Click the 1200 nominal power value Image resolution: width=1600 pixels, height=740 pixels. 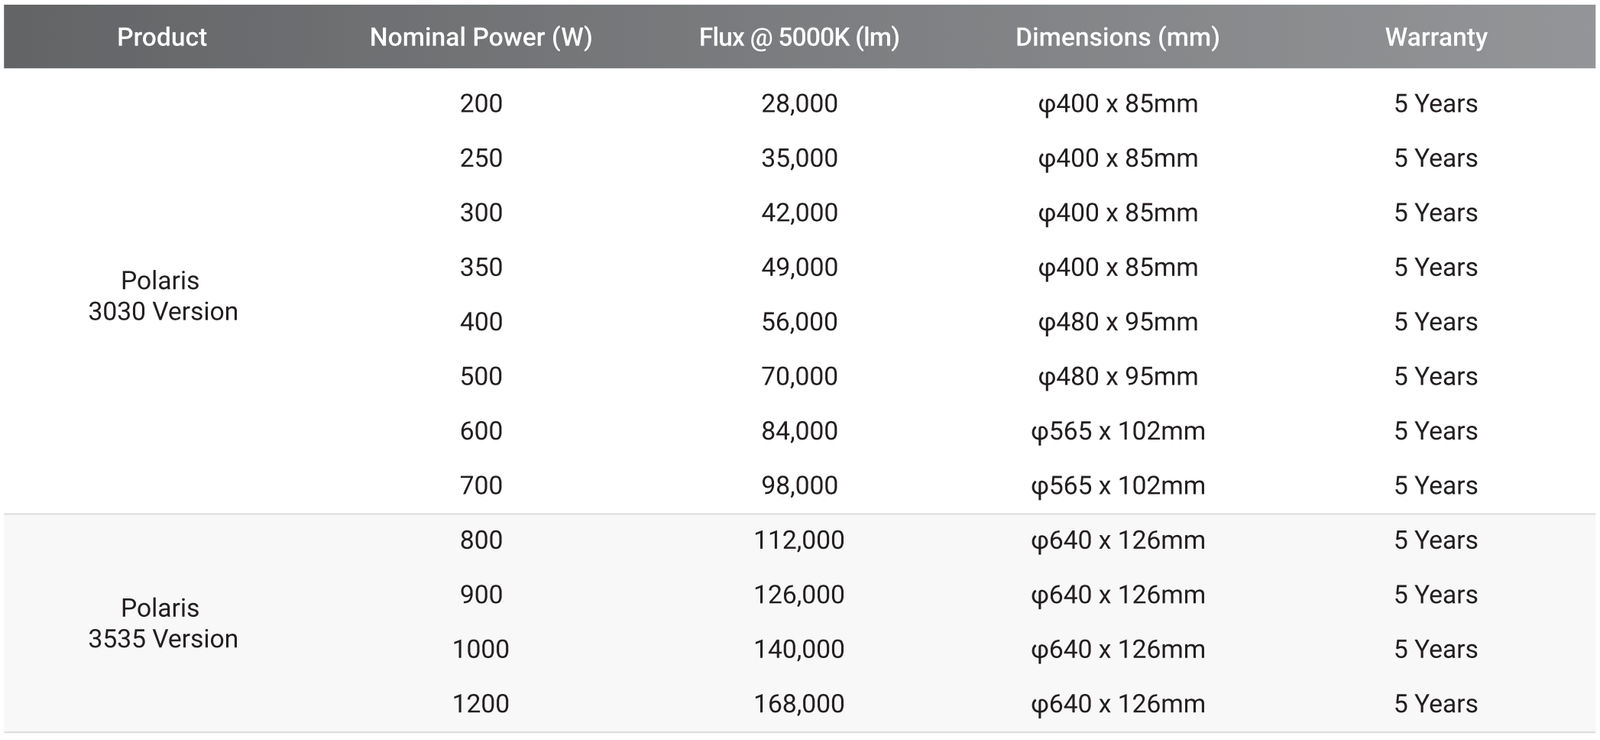click(x=481, y=704)
